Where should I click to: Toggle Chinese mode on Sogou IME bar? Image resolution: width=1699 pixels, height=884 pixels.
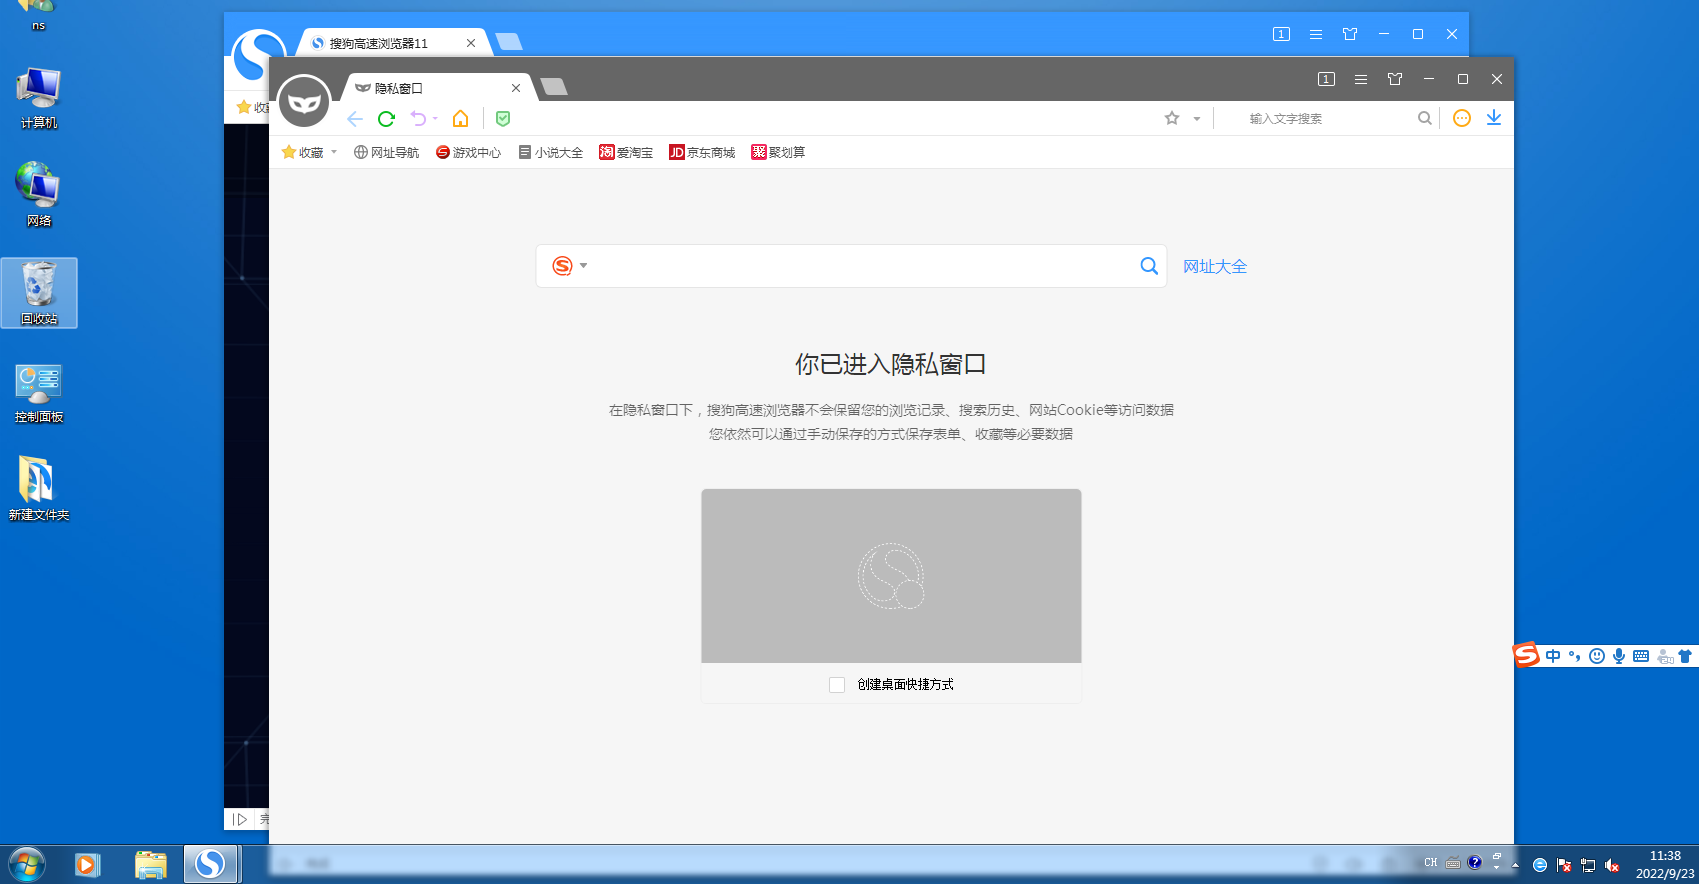pos(1553,656)
